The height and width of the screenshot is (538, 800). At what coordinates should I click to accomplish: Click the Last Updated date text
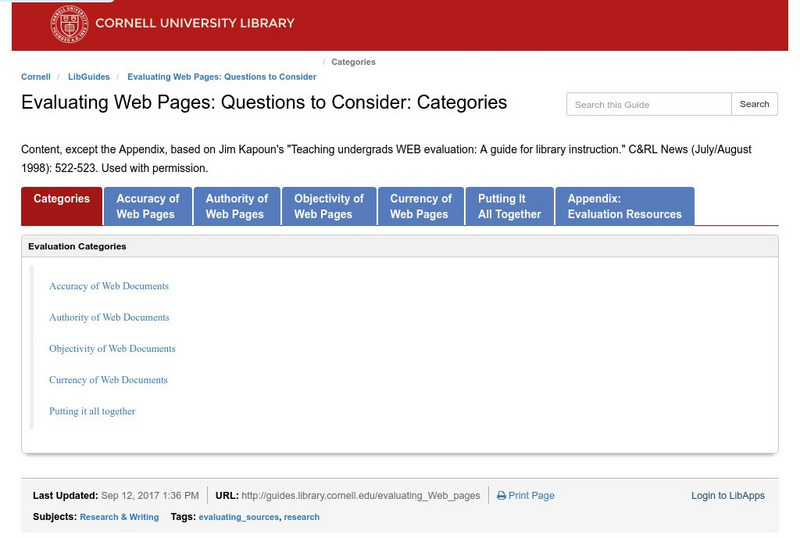click(x=150, y=496)
